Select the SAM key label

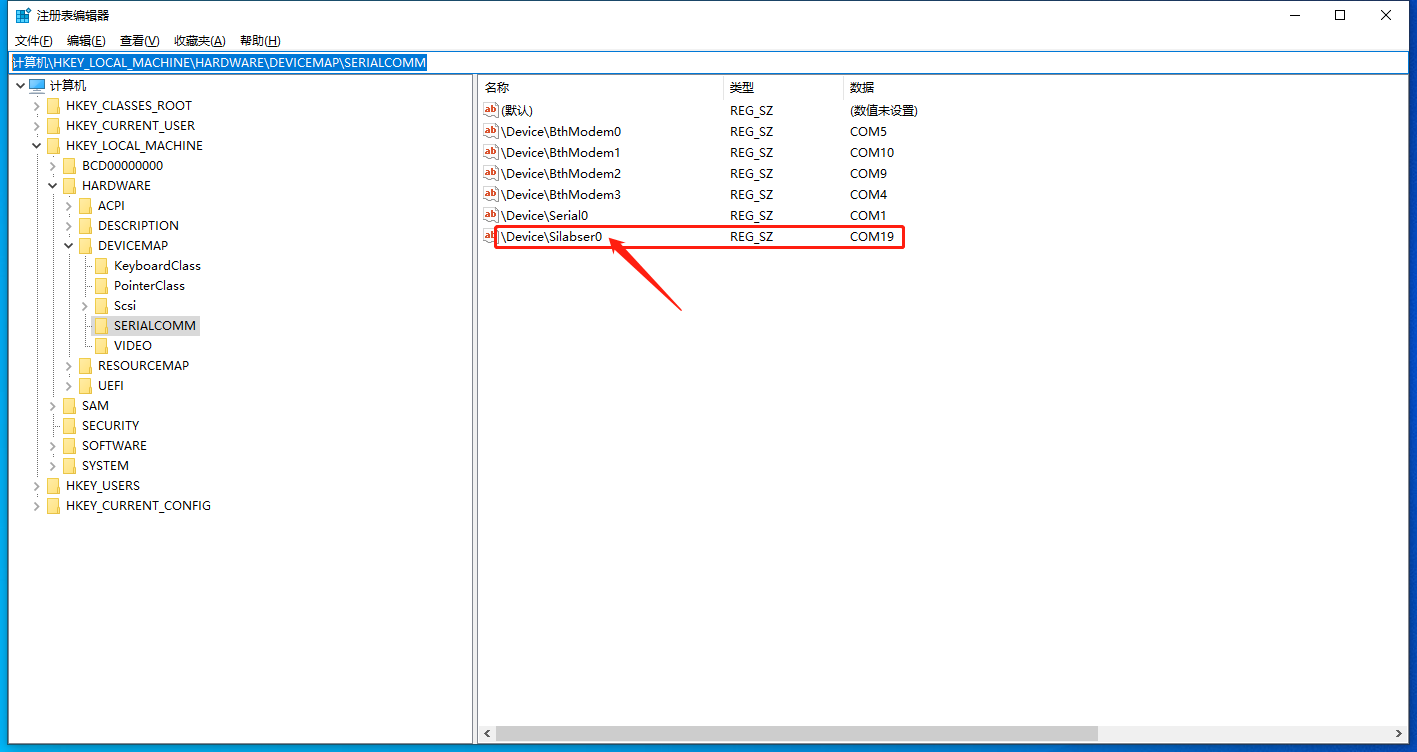coord(95,406)
